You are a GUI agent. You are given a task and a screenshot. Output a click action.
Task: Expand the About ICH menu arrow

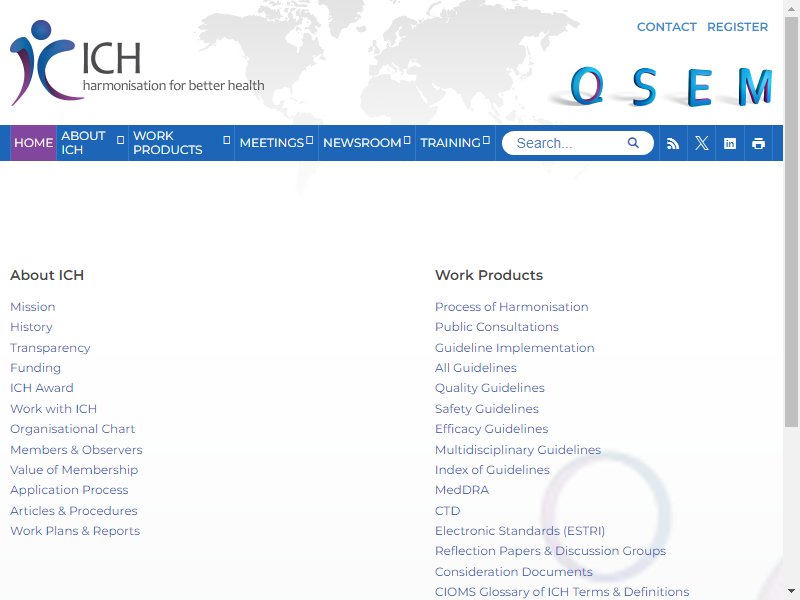pos(120,140)
